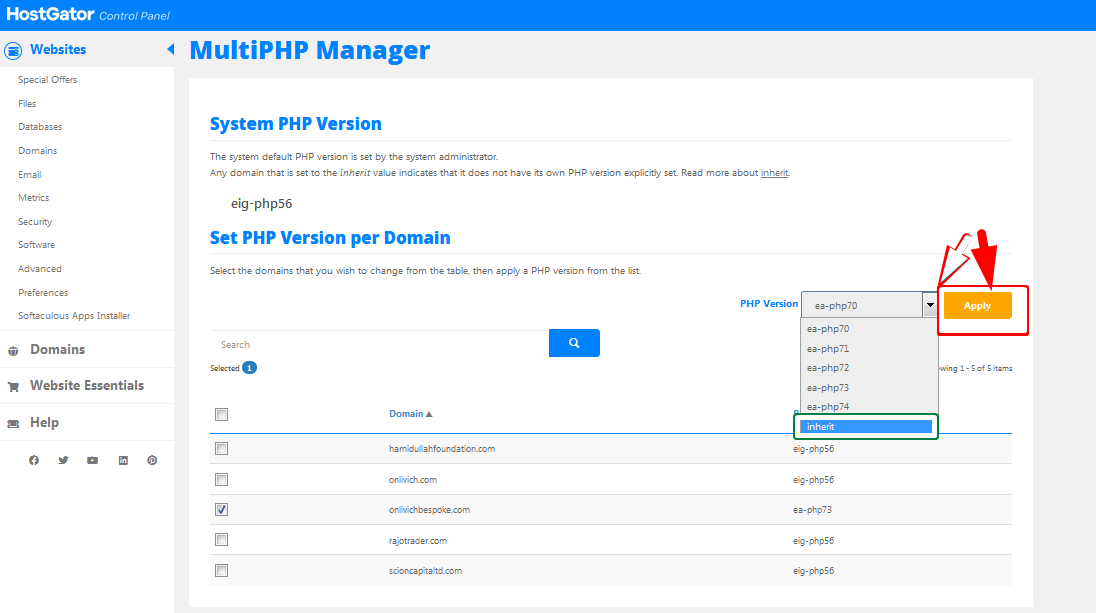Screen dimensions: 1096x613
Task: Click the scioncapitaltd.com domain name
Action: 425,570
